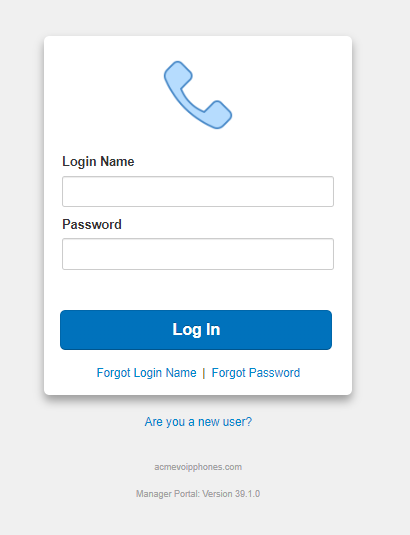The height and width of the screenshot is (535, 410).
Task: Open the Forgot Password link
Action: 256,373
